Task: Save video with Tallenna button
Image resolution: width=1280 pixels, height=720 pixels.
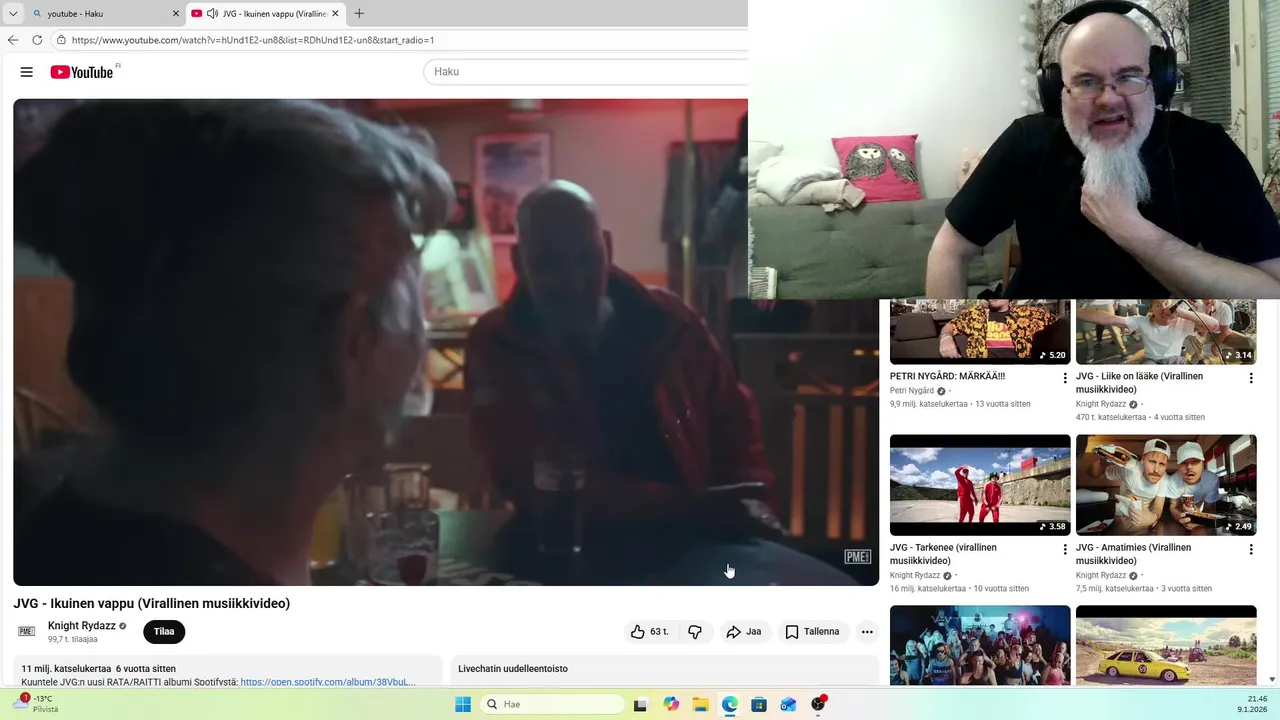Action: point(813,632)
